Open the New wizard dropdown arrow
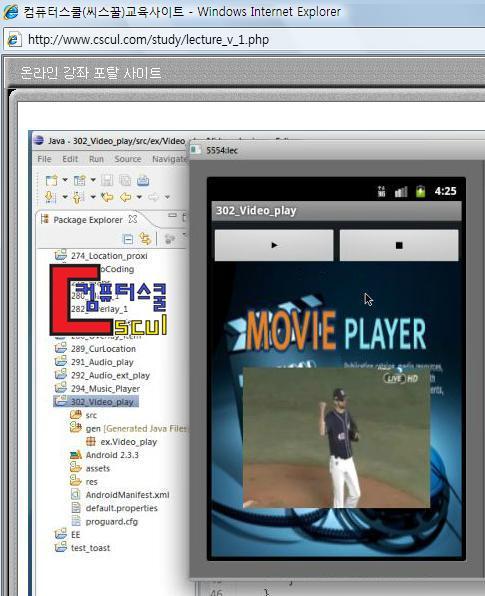 (x=65, y=180)
